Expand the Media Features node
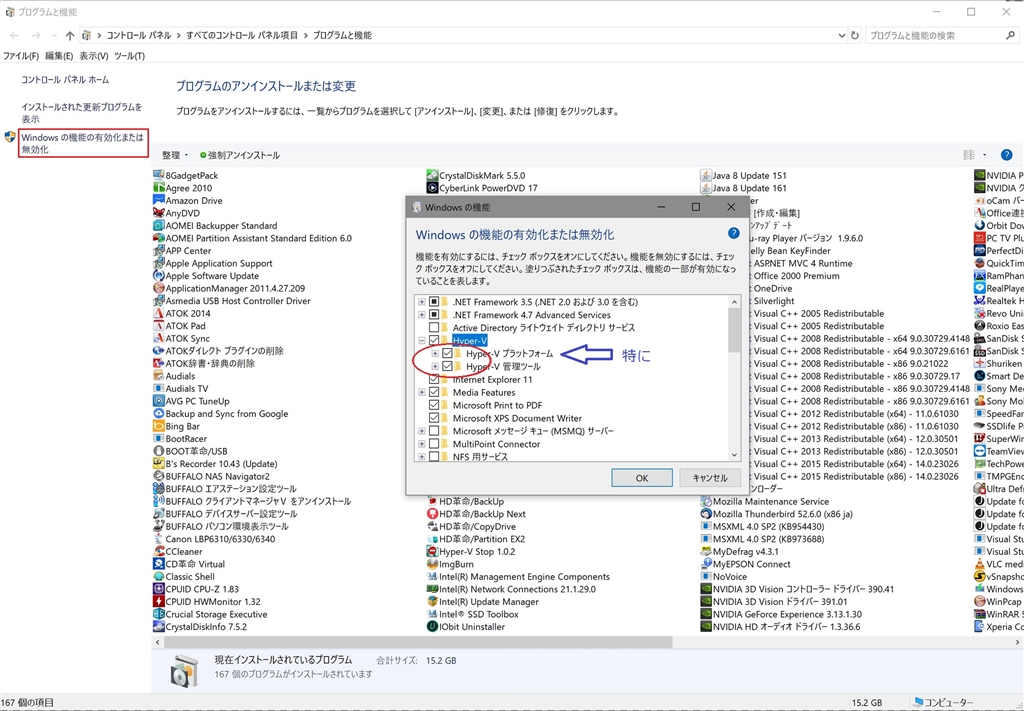Image resolution: width=1024 pixels, height=711 pixels. [x=422, y=392]
